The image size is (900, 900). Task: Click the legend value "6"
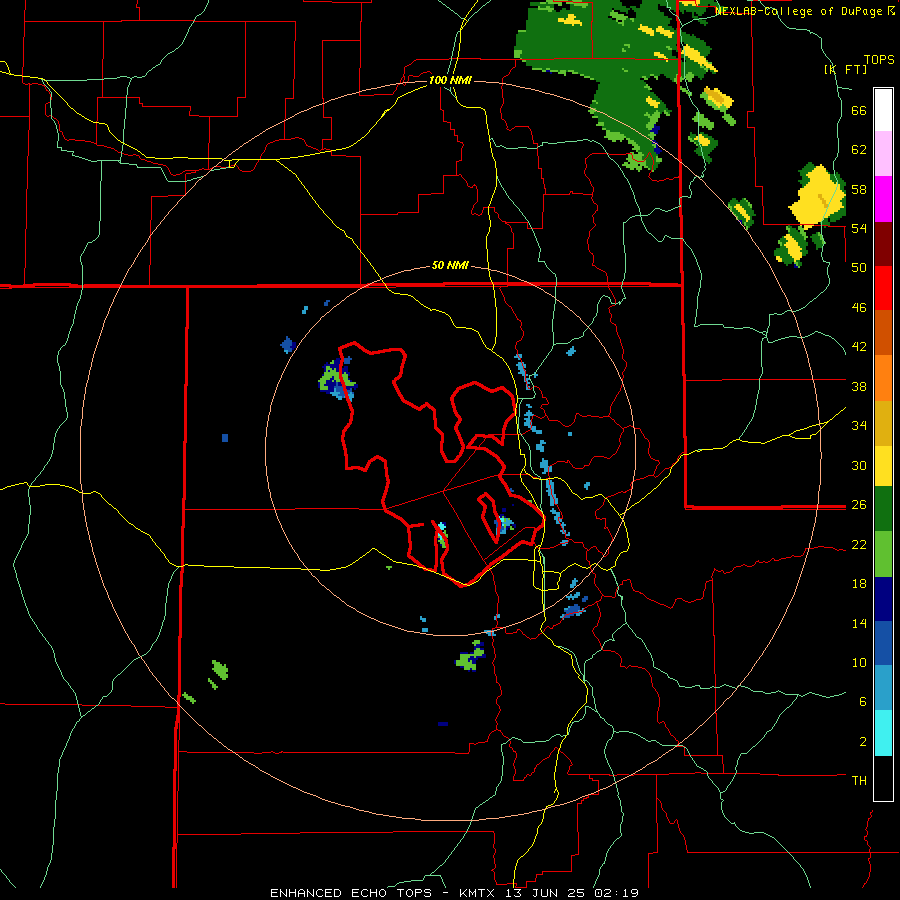[863, 701]
